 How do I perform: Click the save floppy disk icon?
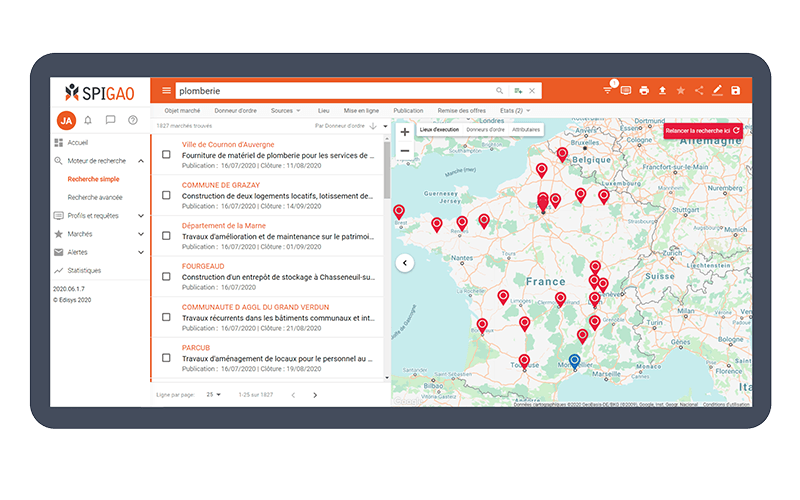(736, 91)
